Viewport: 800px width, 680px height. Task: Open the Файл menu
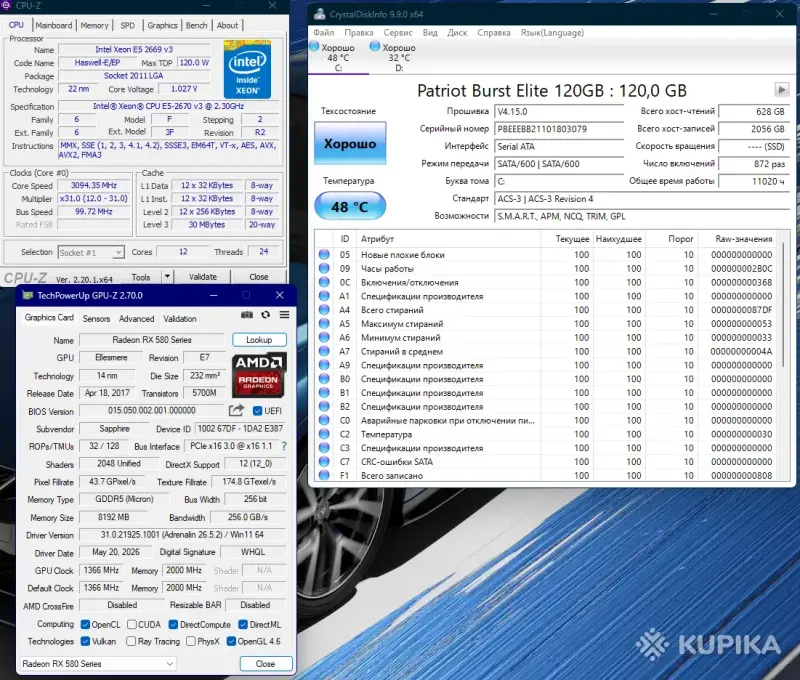[x=323, y=33]
